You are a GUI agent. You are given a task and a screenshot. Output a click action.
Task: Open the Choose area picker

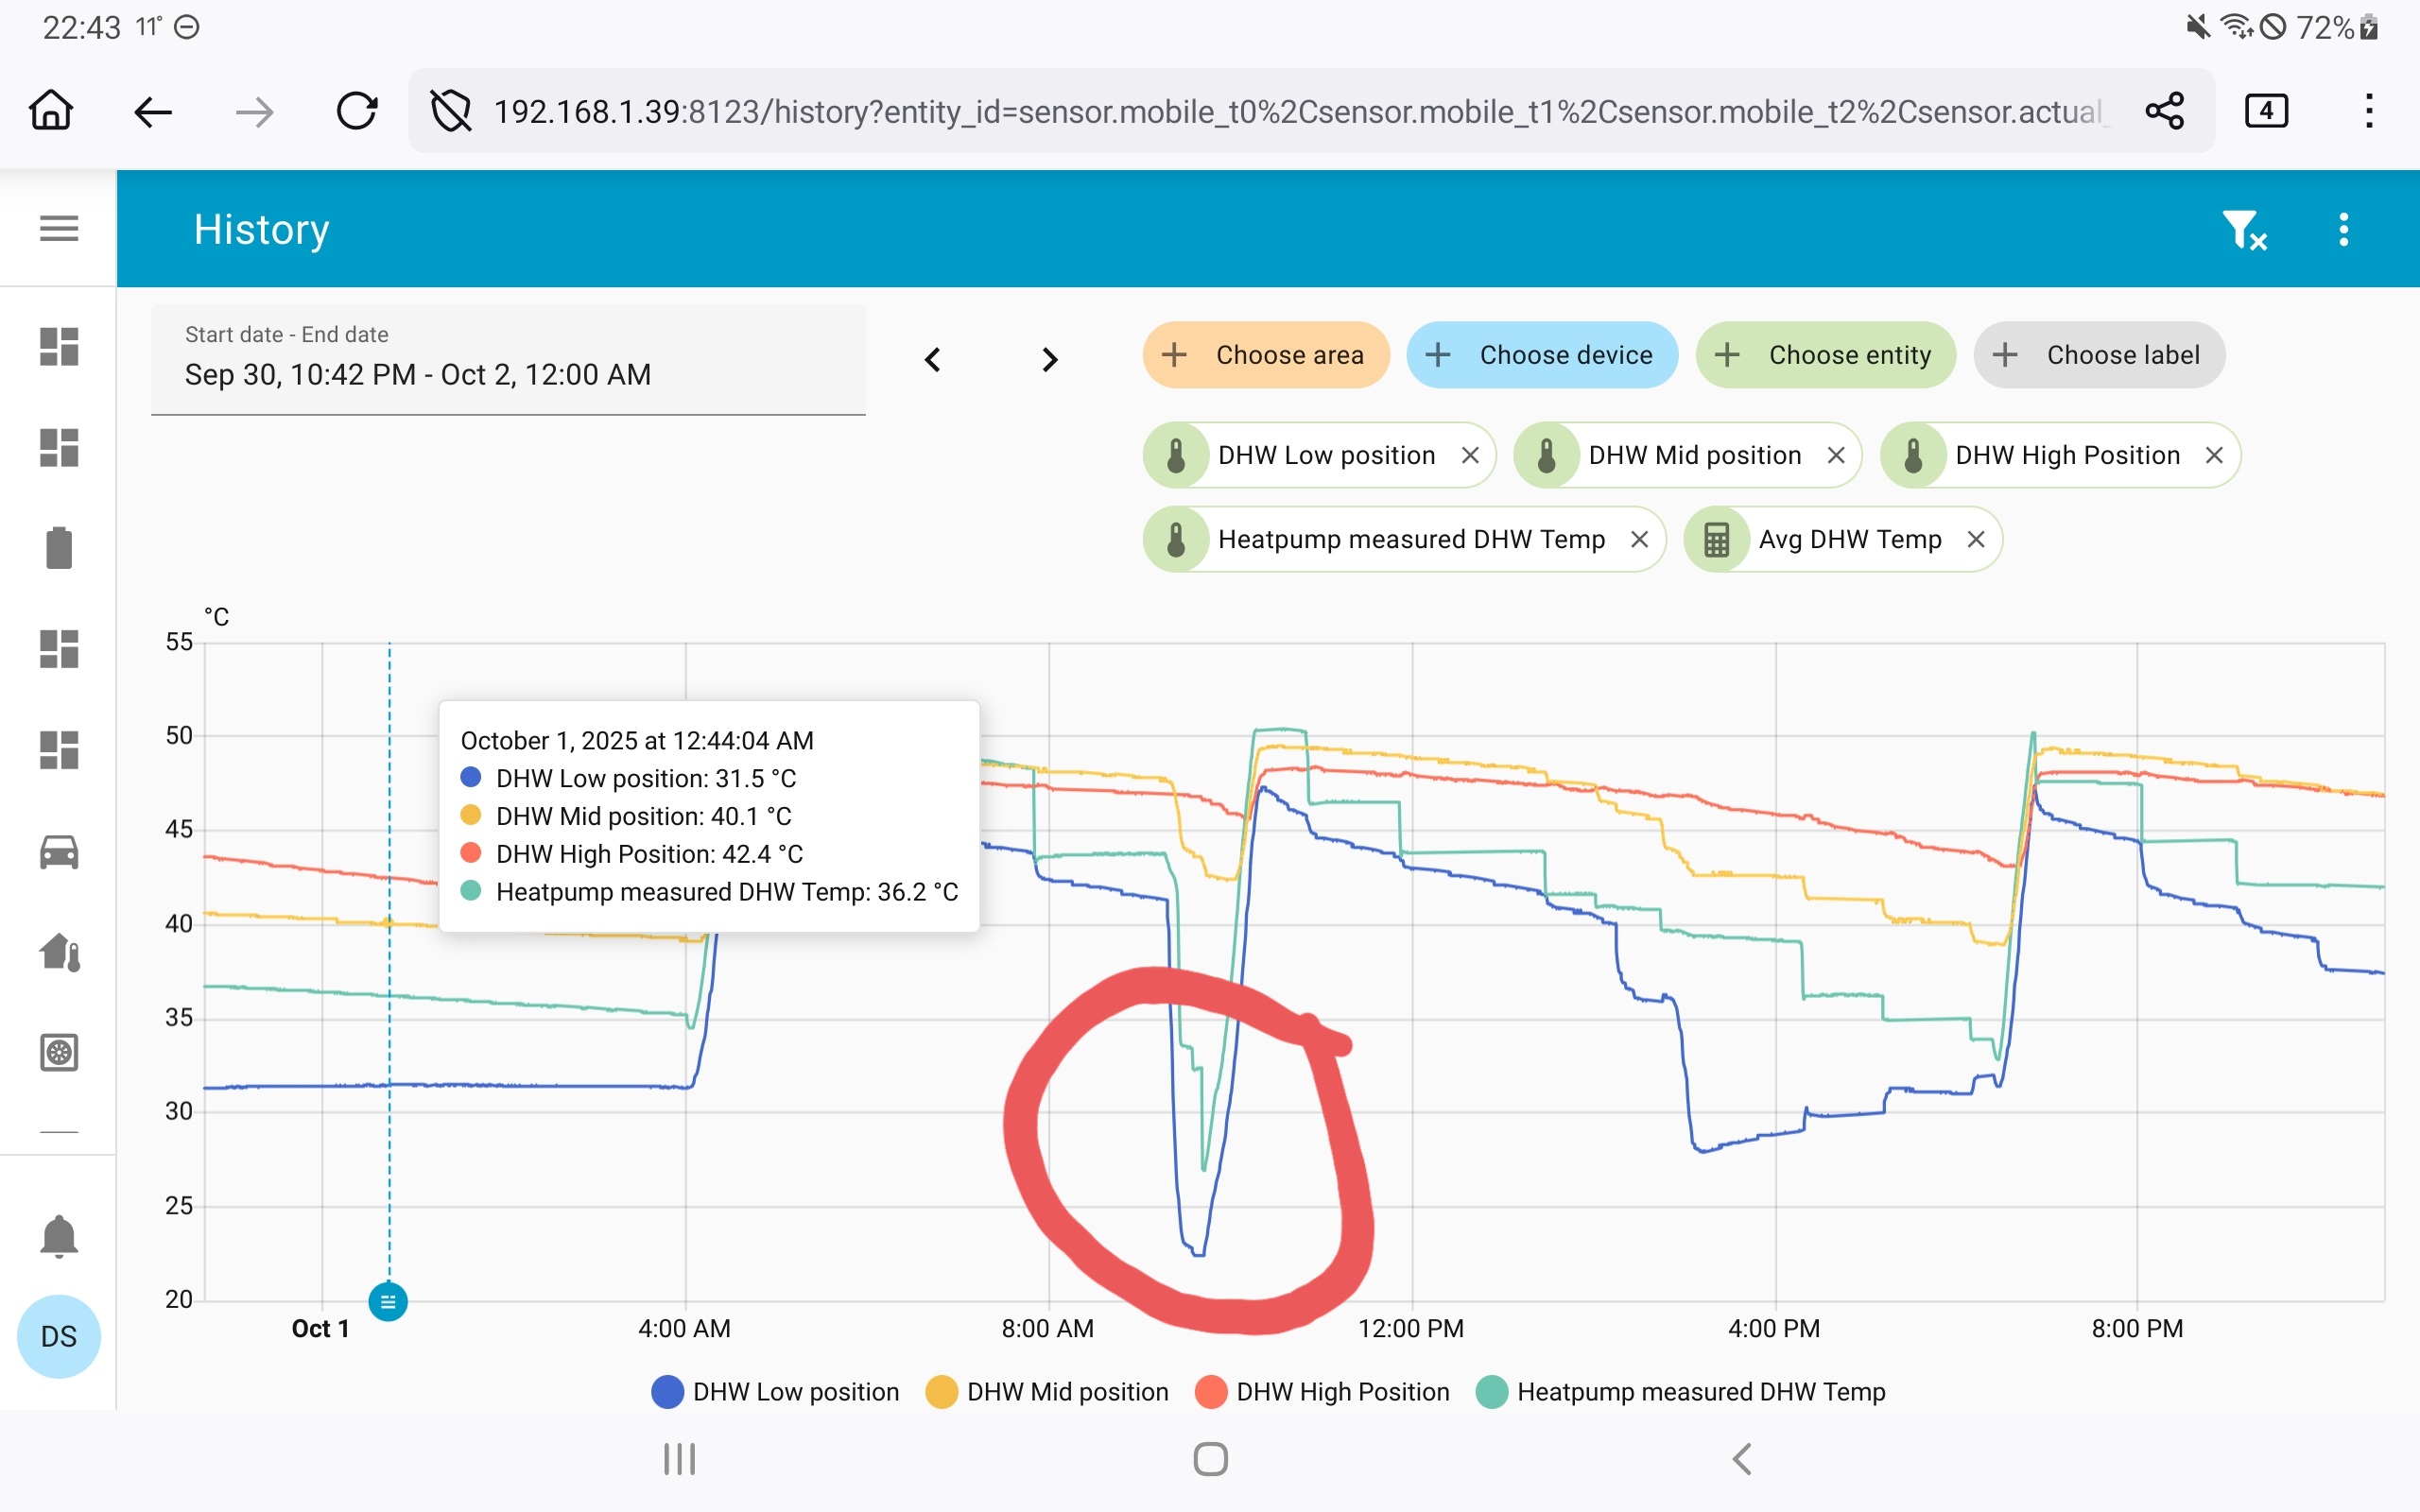coord(1266,355)
